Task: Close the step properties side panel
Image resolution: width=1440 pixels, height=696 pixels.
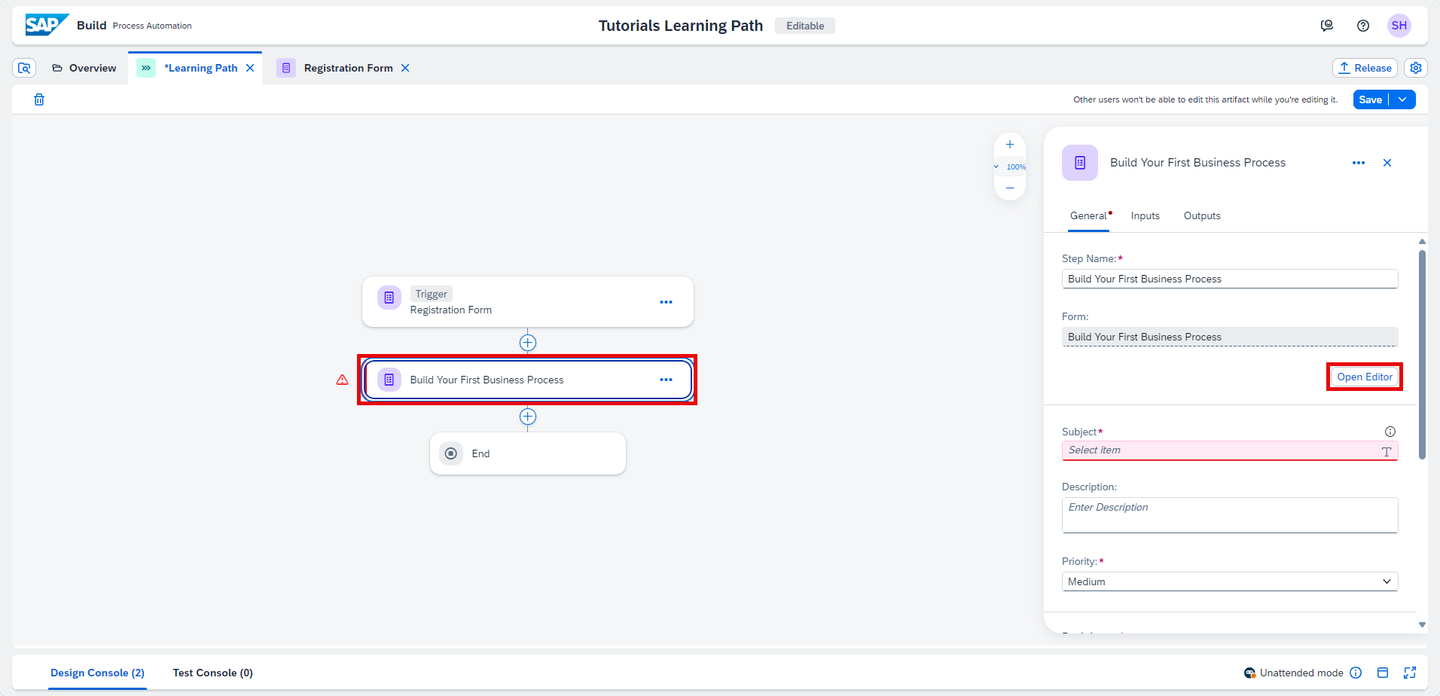Action: [x=1387, y=163]
